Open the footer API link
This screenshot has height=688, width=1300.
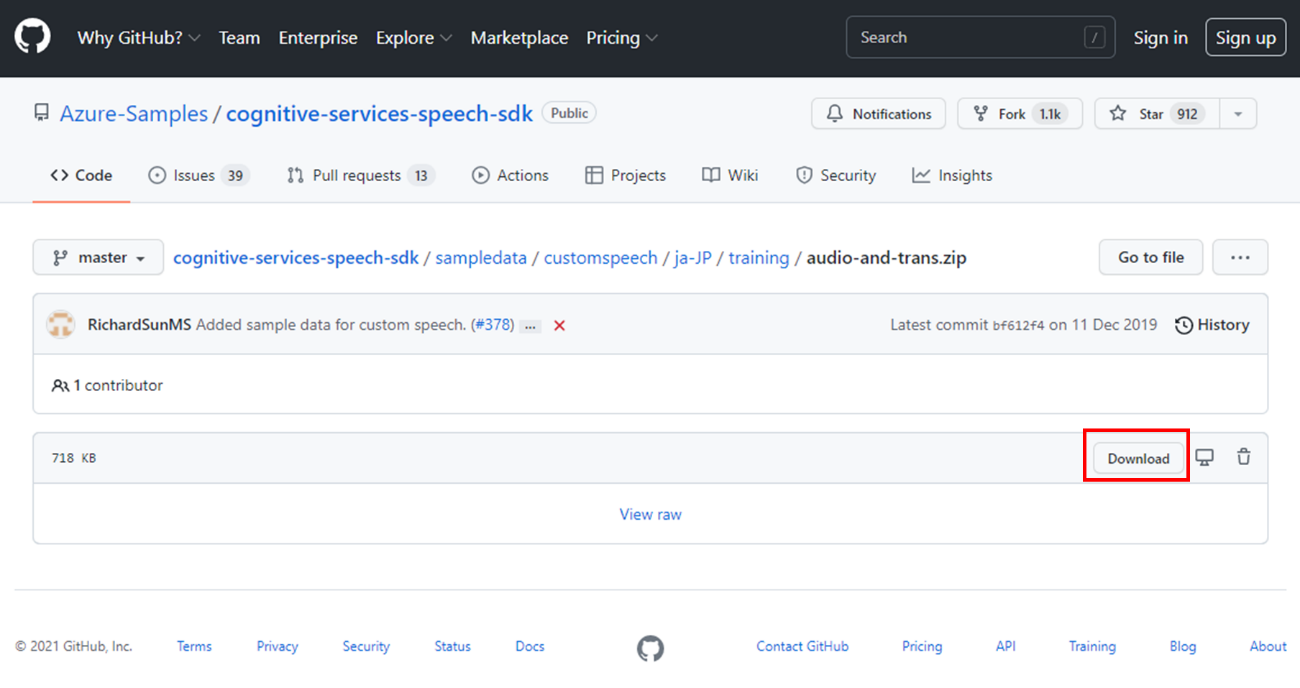pyautogui.click(x=1006, y=646)
